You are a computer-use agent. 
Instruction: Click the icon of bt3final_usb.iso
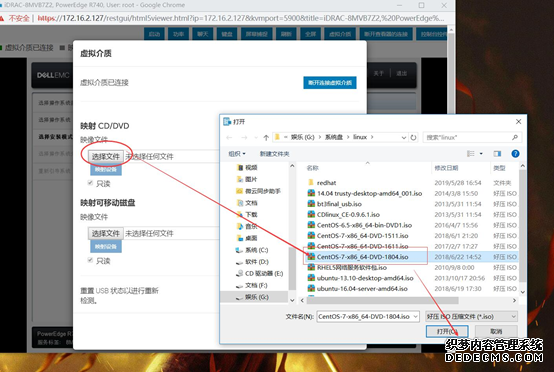pos(311,203)
